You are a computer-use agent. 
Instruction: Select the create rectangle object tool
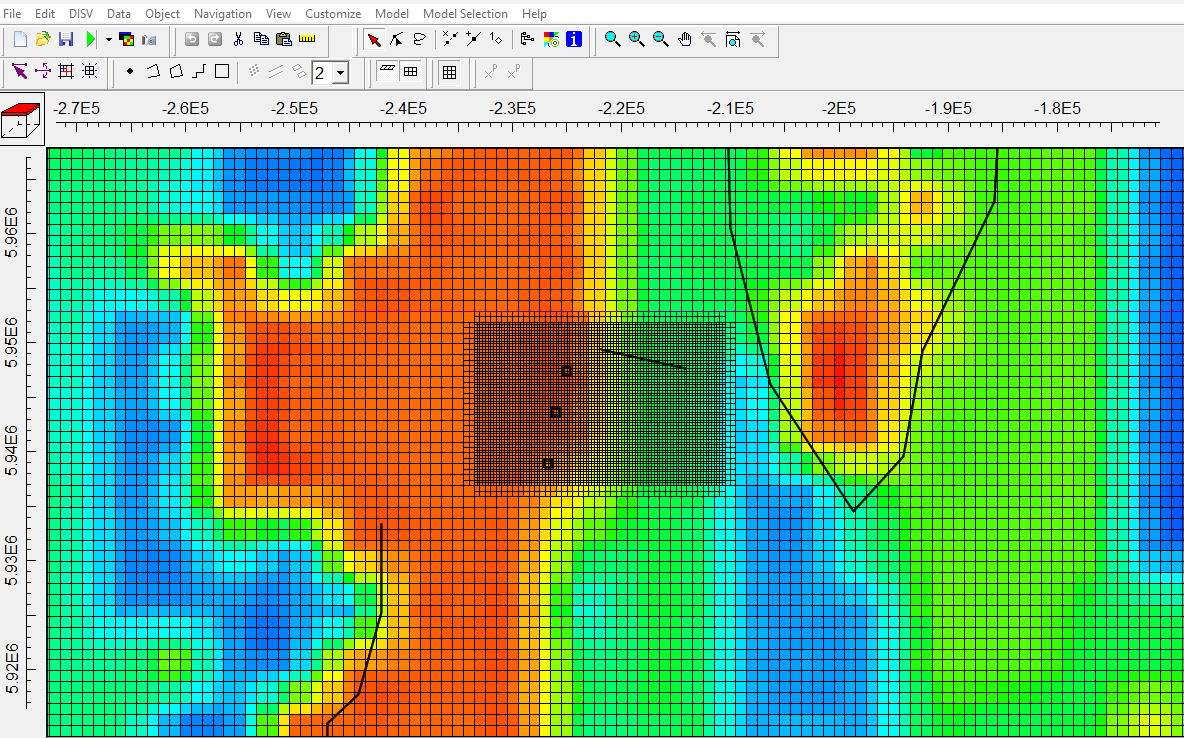click(222, 71)
